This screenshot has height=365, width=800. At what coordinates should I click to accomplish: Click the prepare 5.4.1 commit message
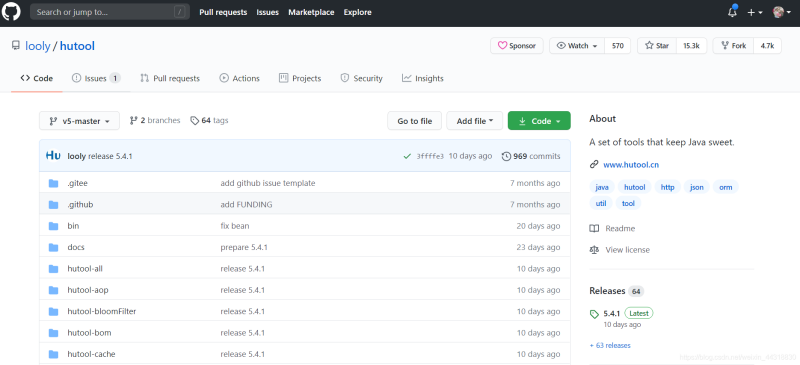(244, 248)
